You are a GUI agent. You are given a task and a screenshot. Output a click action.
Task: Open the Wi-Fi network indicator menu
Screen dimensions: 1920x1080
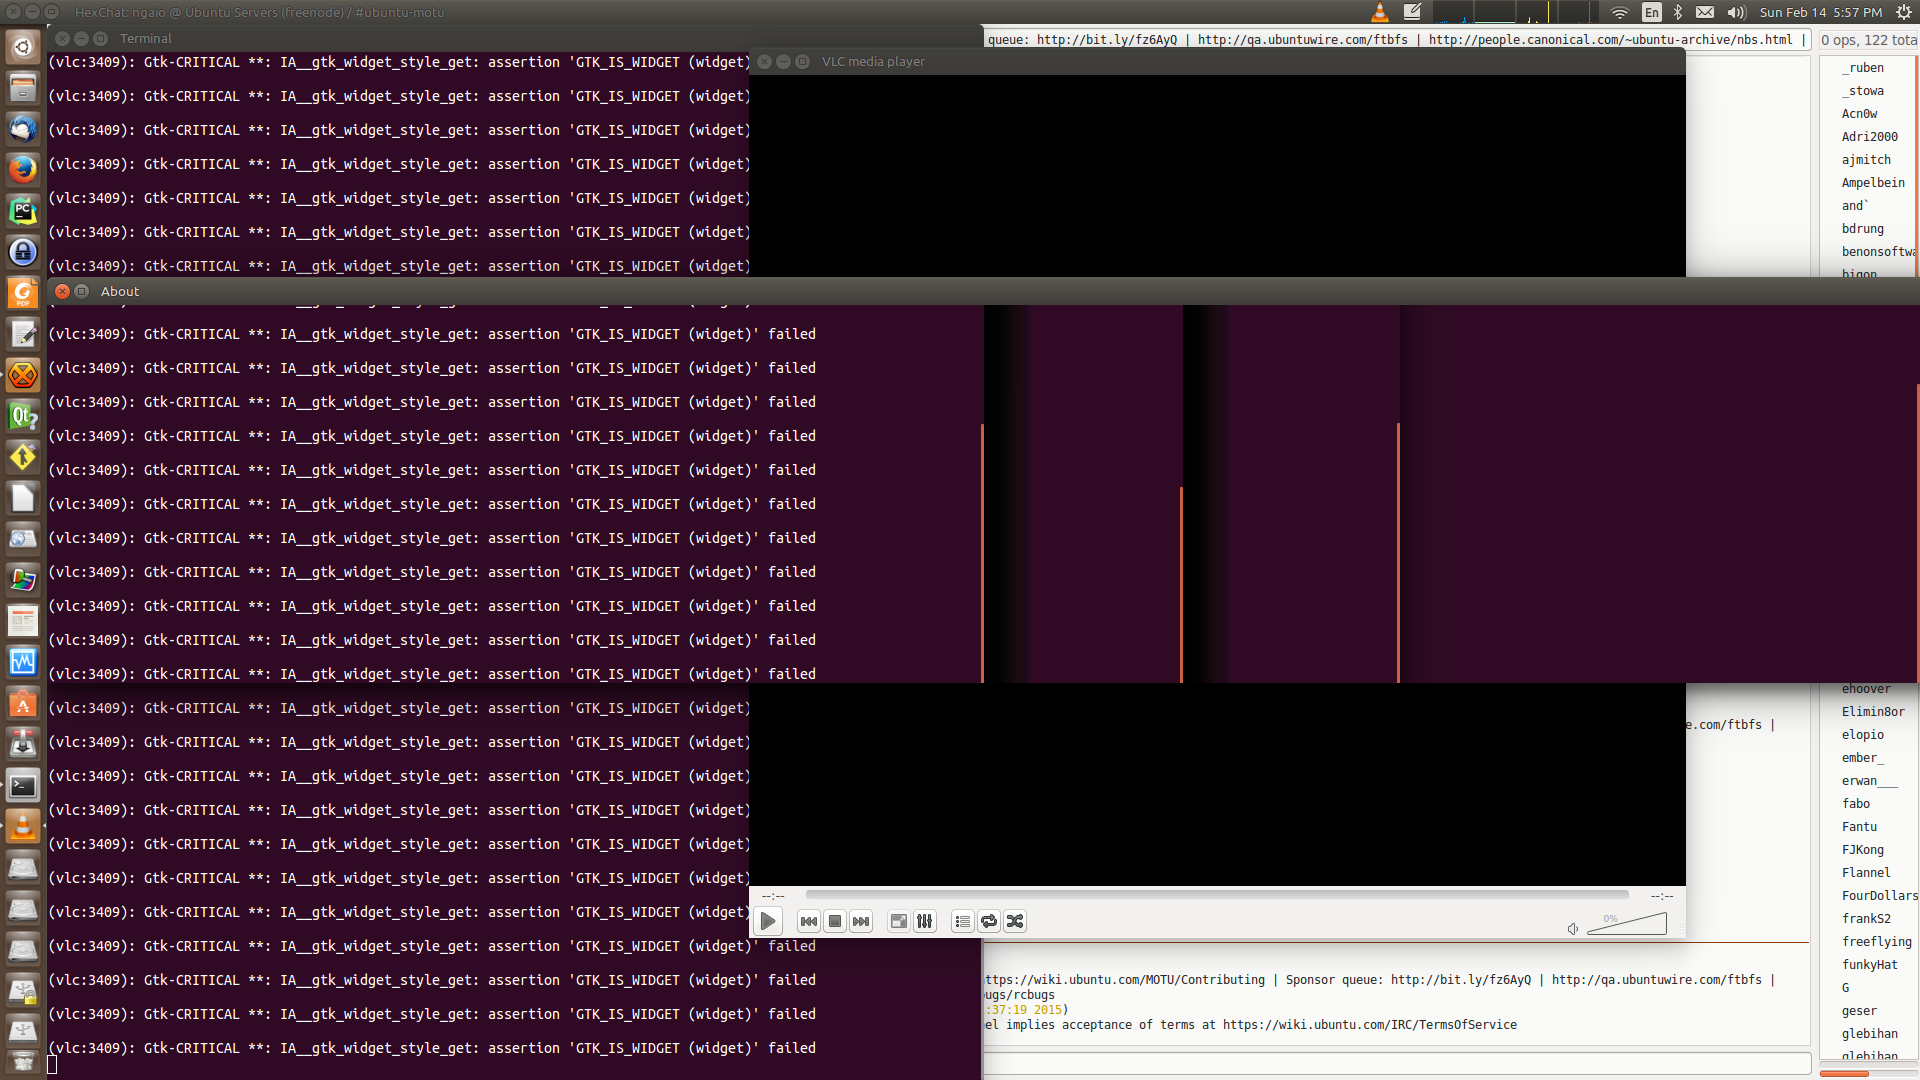1619,12
